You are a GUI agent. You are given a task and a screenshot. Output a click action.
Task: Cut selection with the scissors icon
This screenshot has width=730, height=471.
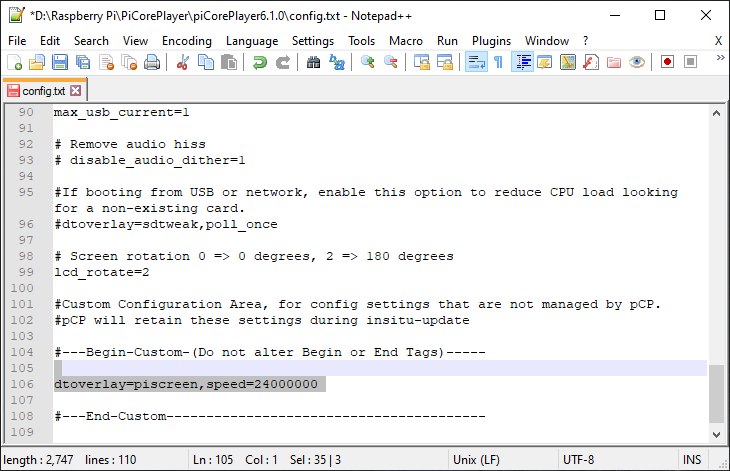(x=182, y=62)
